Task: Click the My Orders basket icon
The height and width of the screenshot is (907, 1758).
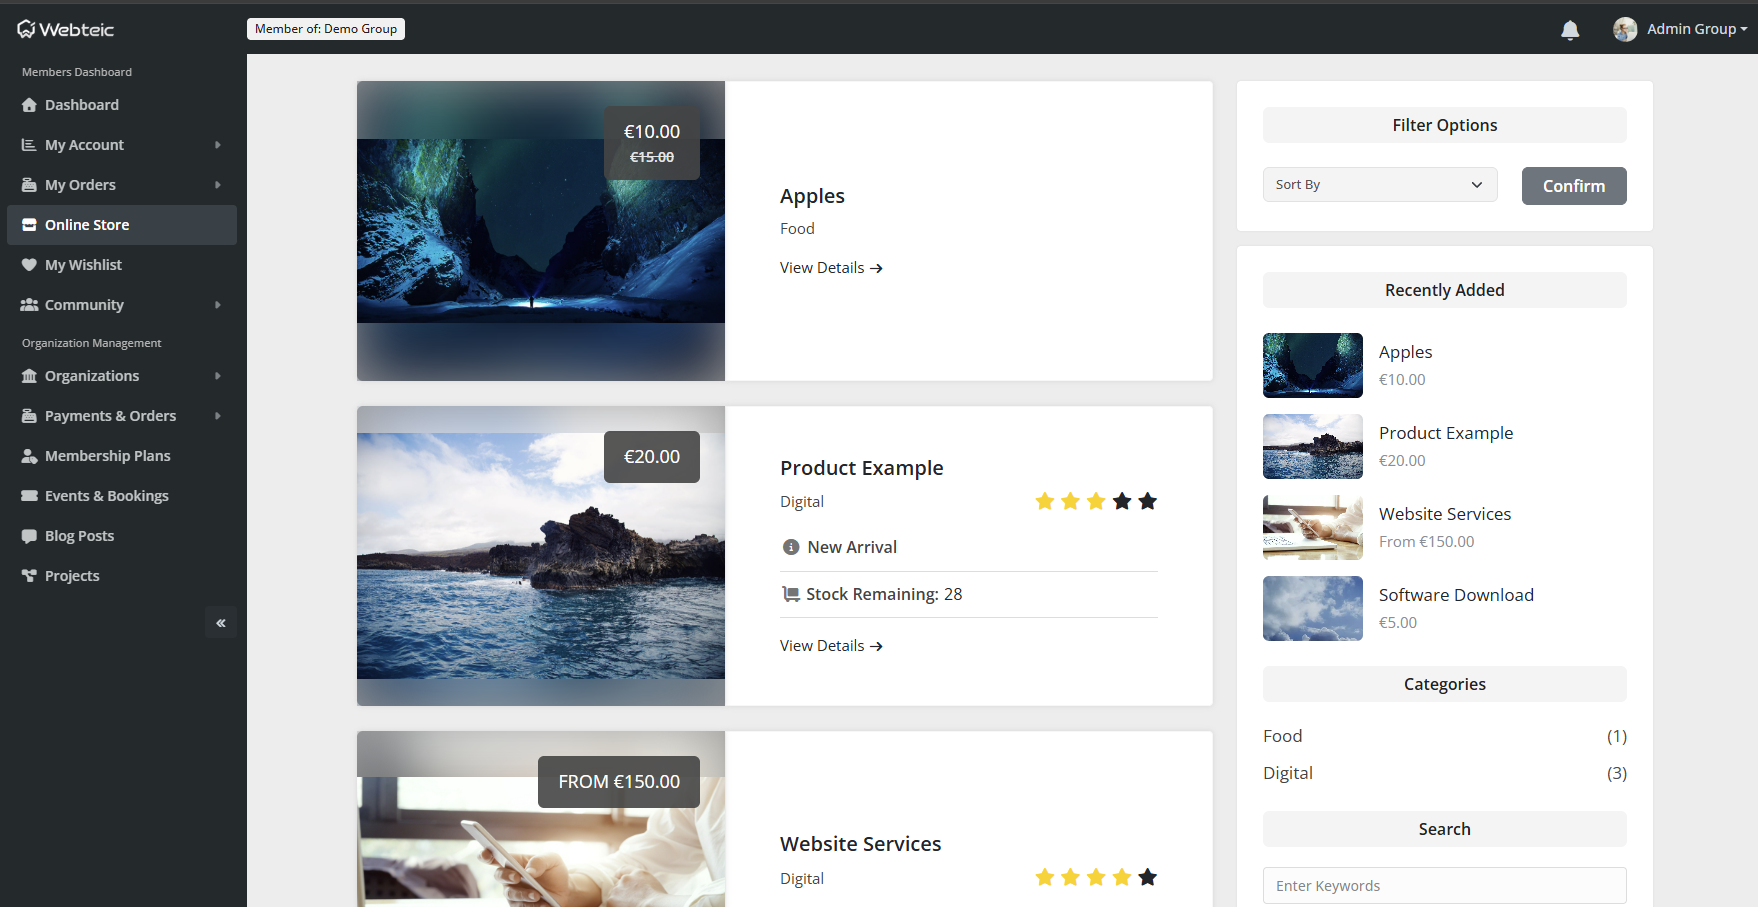Action: tap(29, 185)
